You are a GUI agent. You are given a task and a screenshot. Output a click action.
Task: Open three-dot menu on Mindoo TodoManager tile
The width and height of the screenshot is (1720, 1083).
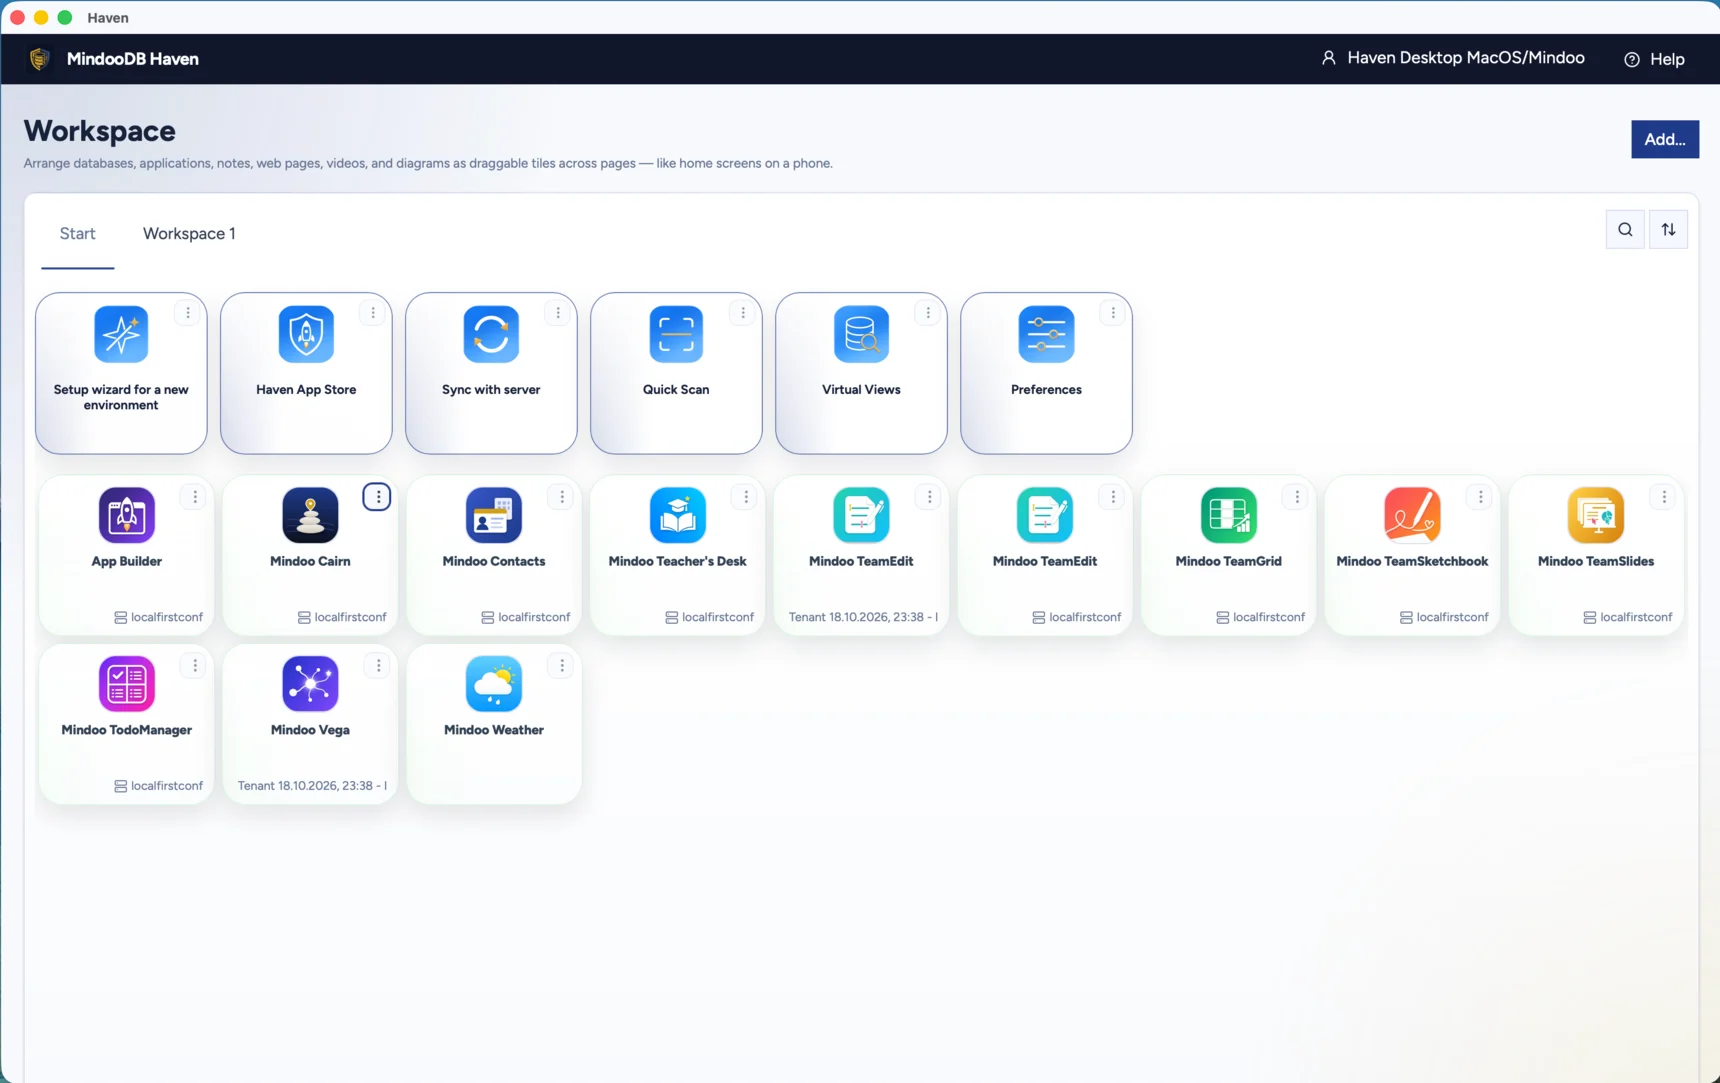tap(194, 665)
